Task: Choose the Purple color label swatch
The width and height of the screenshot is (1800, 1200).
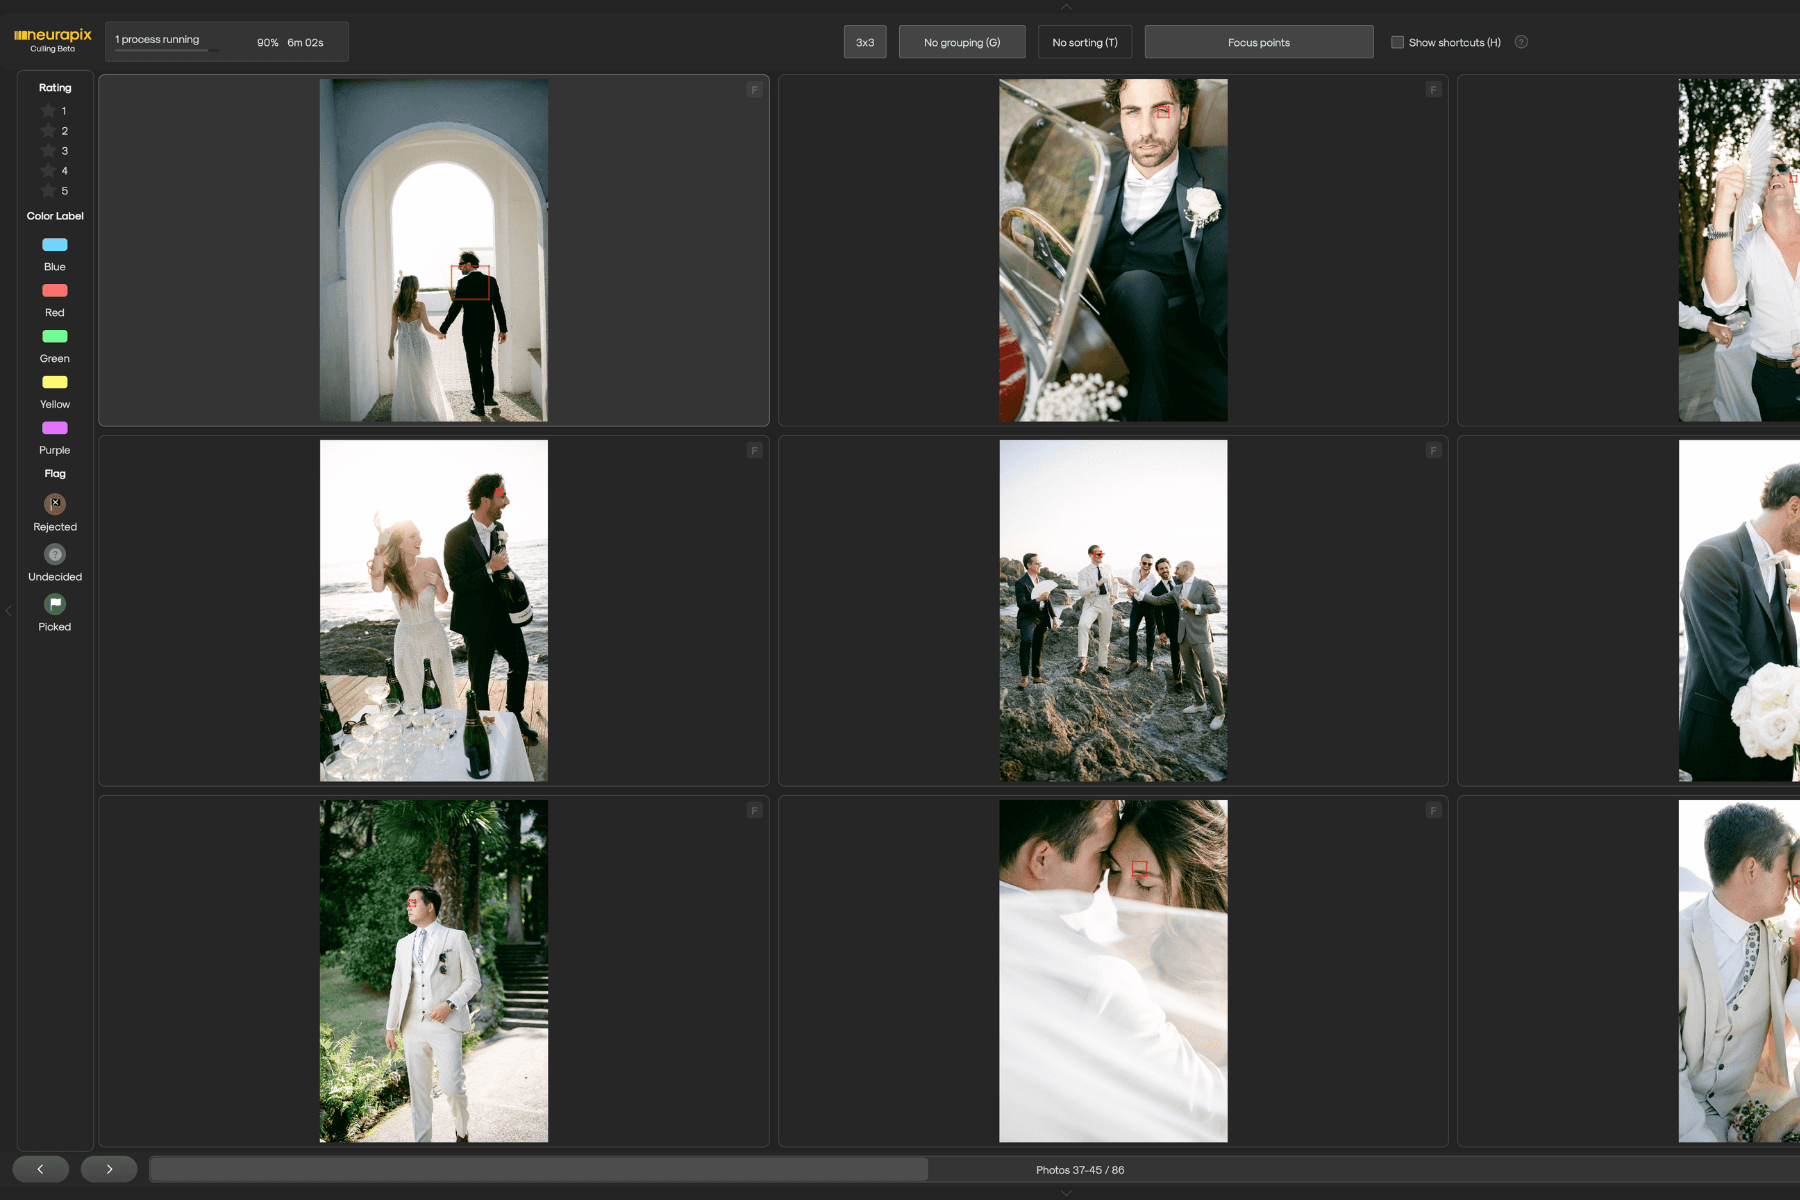Action: pyautogui.click(x=55, y=428)
